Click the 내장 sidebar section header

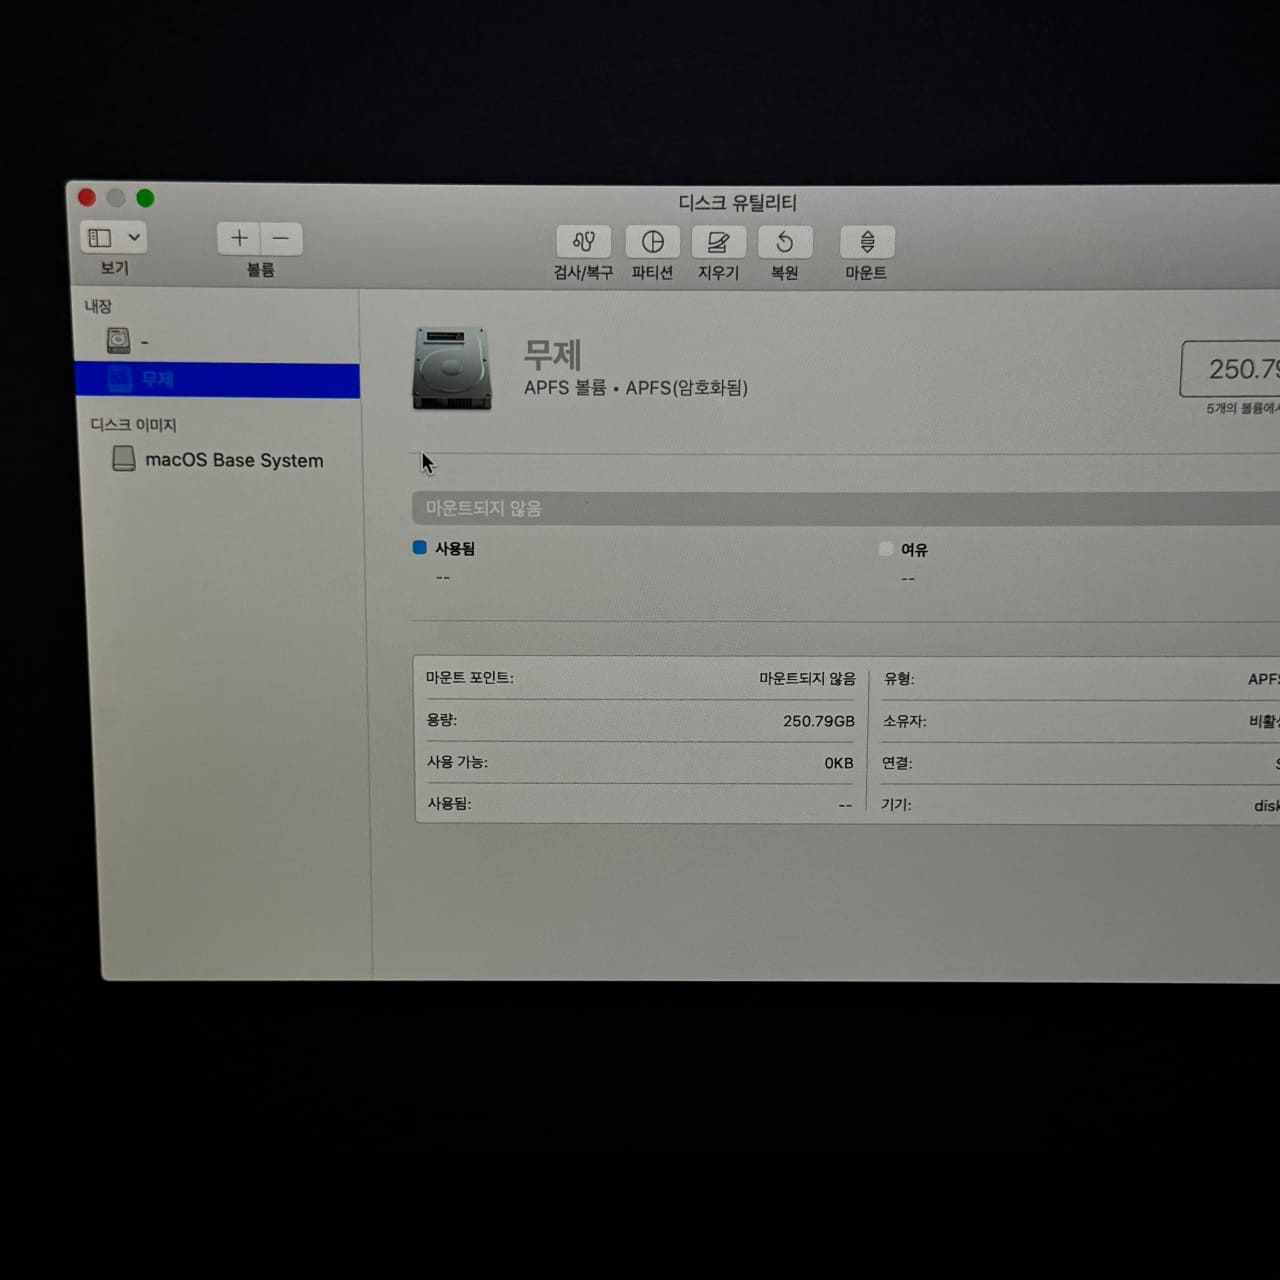pos(98,306)
